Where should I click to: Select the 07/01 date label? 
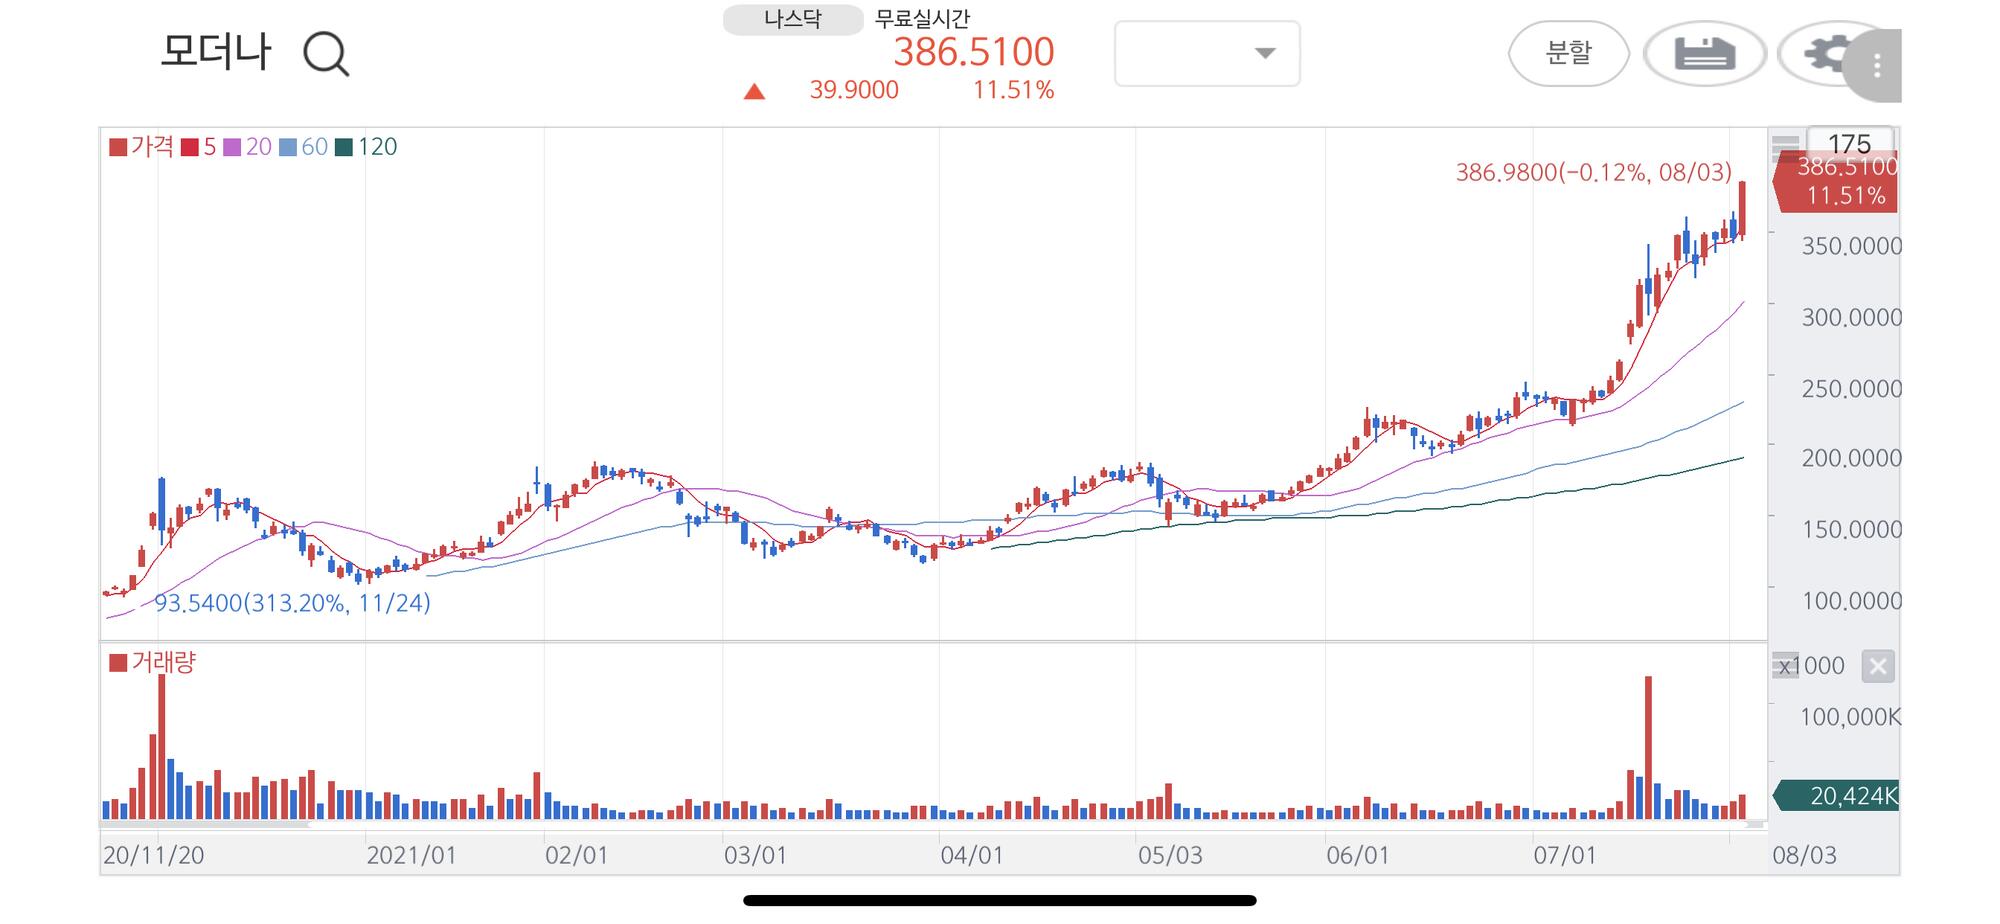[1565, 855]
